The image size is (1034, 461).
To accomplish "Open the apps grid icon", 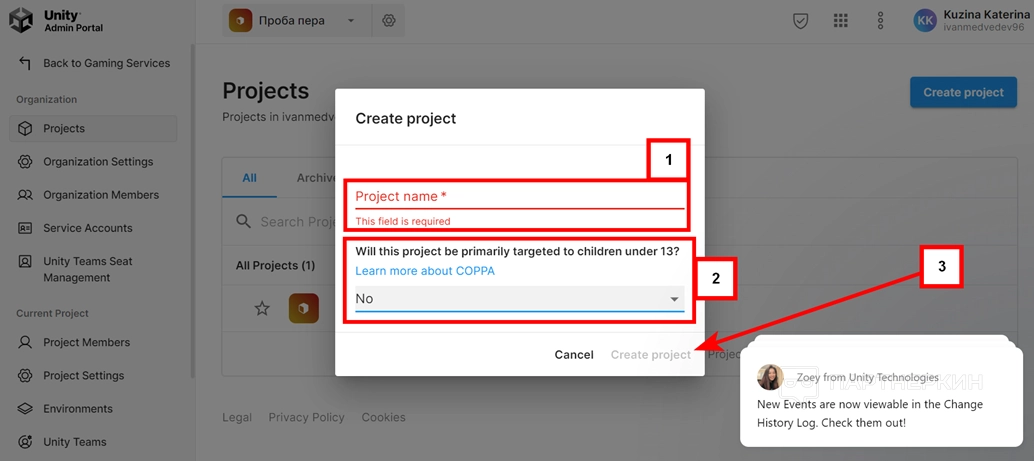I will [x=840, y=21].
